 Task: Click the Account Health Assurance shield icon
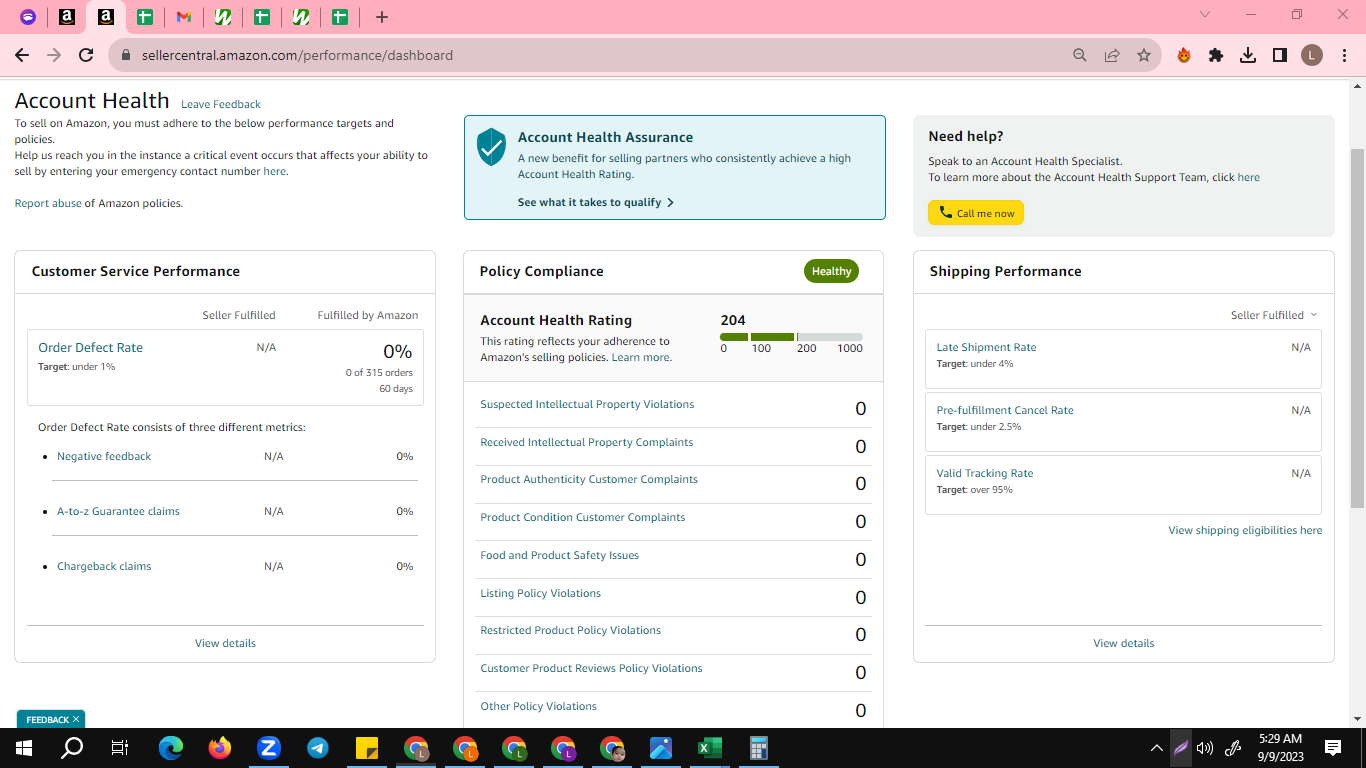coord(491,147)
